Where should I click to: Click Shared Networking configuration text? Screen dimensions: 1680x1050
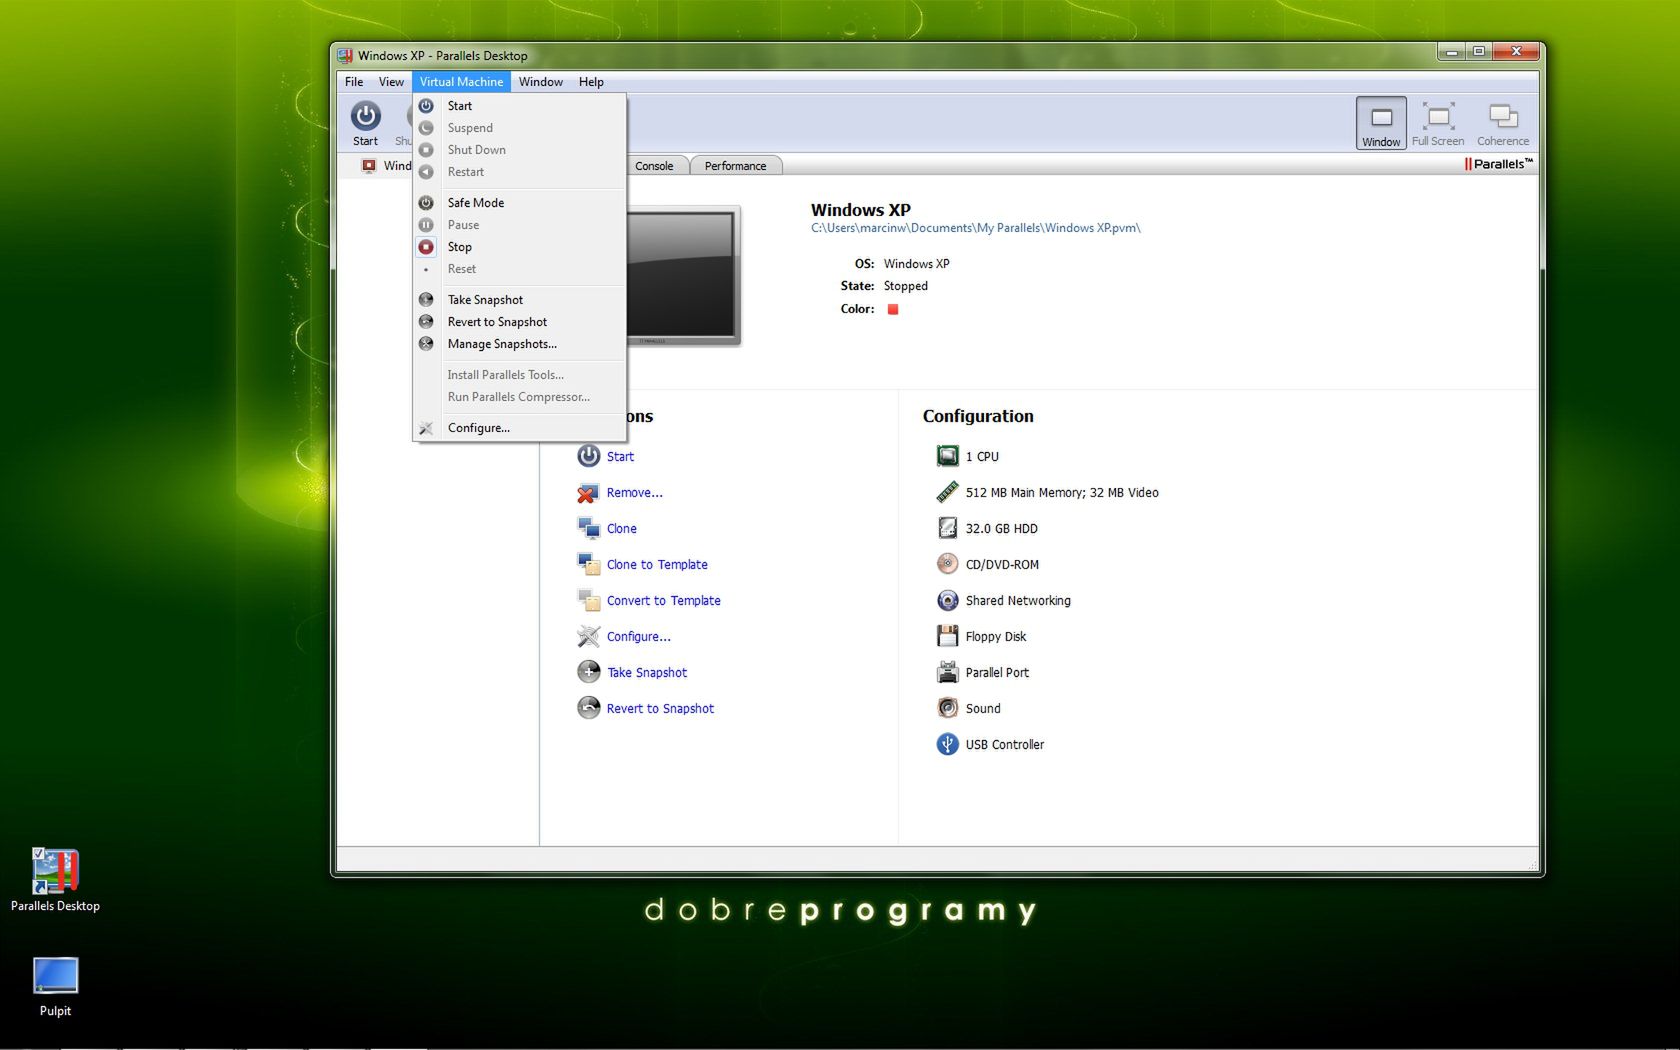1018,601
